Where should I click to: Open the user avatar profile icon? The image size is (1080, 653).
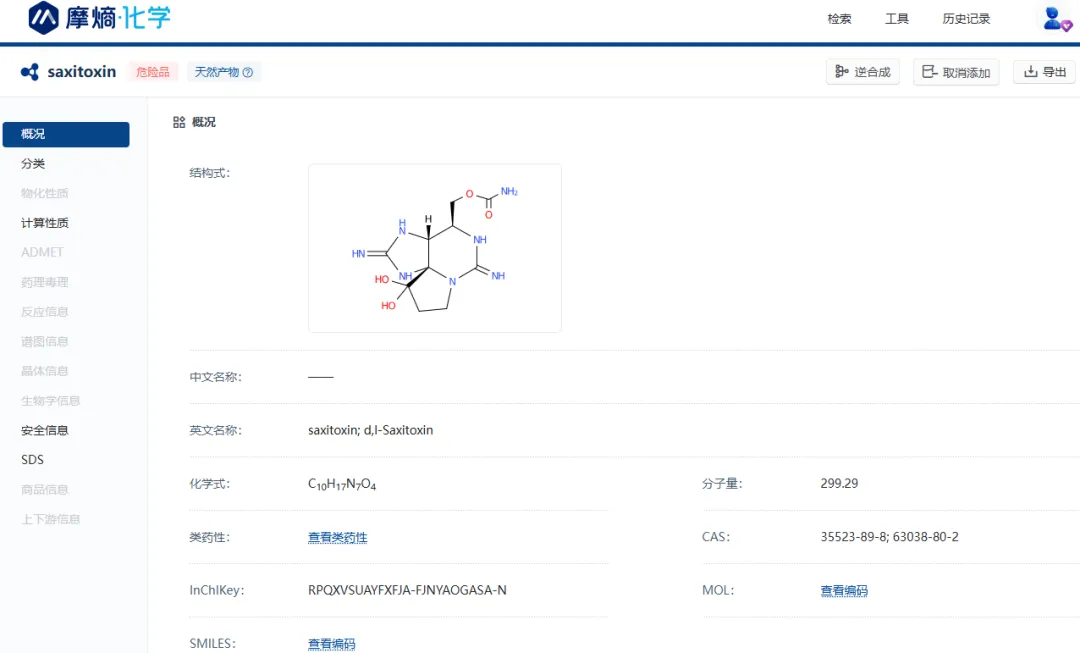point(1056,18)
